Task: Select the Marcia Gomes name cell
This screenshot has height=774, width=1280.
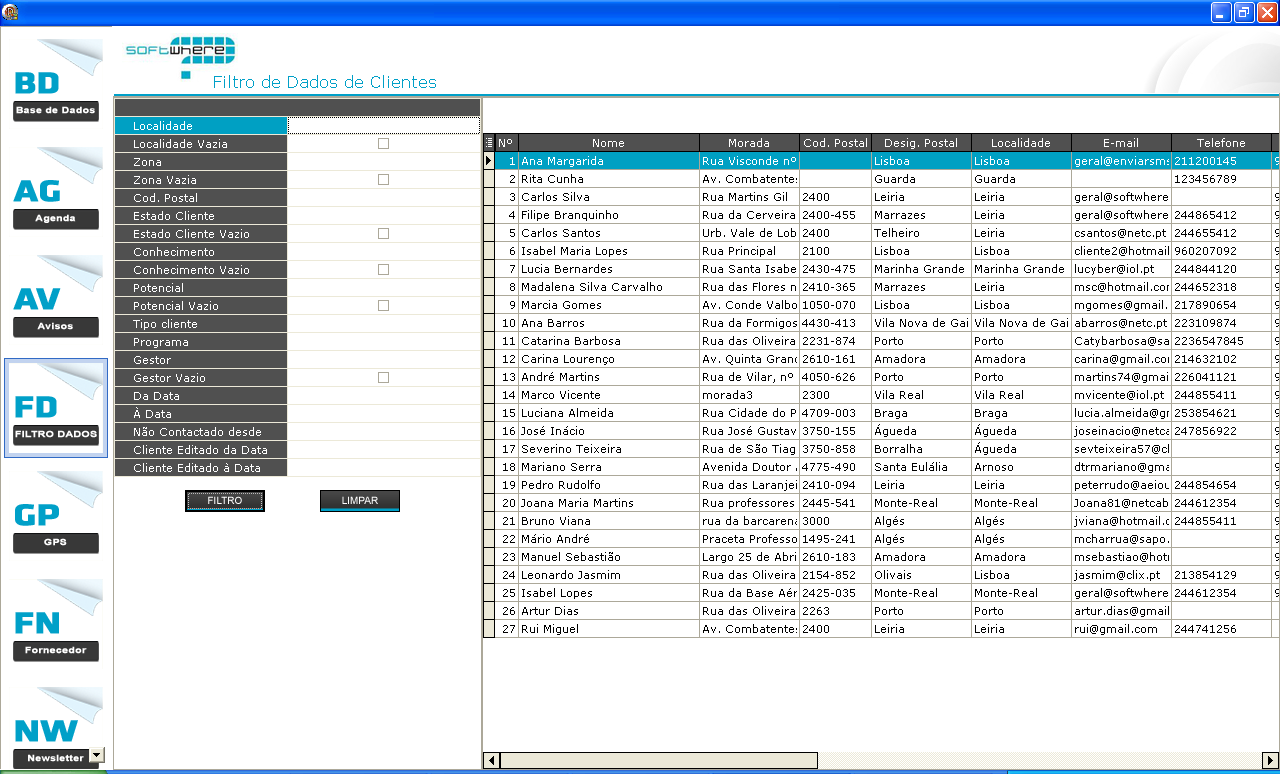Action: (609, 305)
